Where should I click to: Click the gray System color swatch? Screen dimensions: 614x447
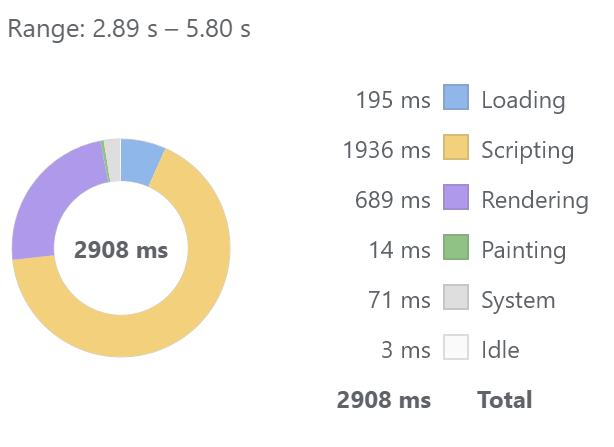click(456, 297)
